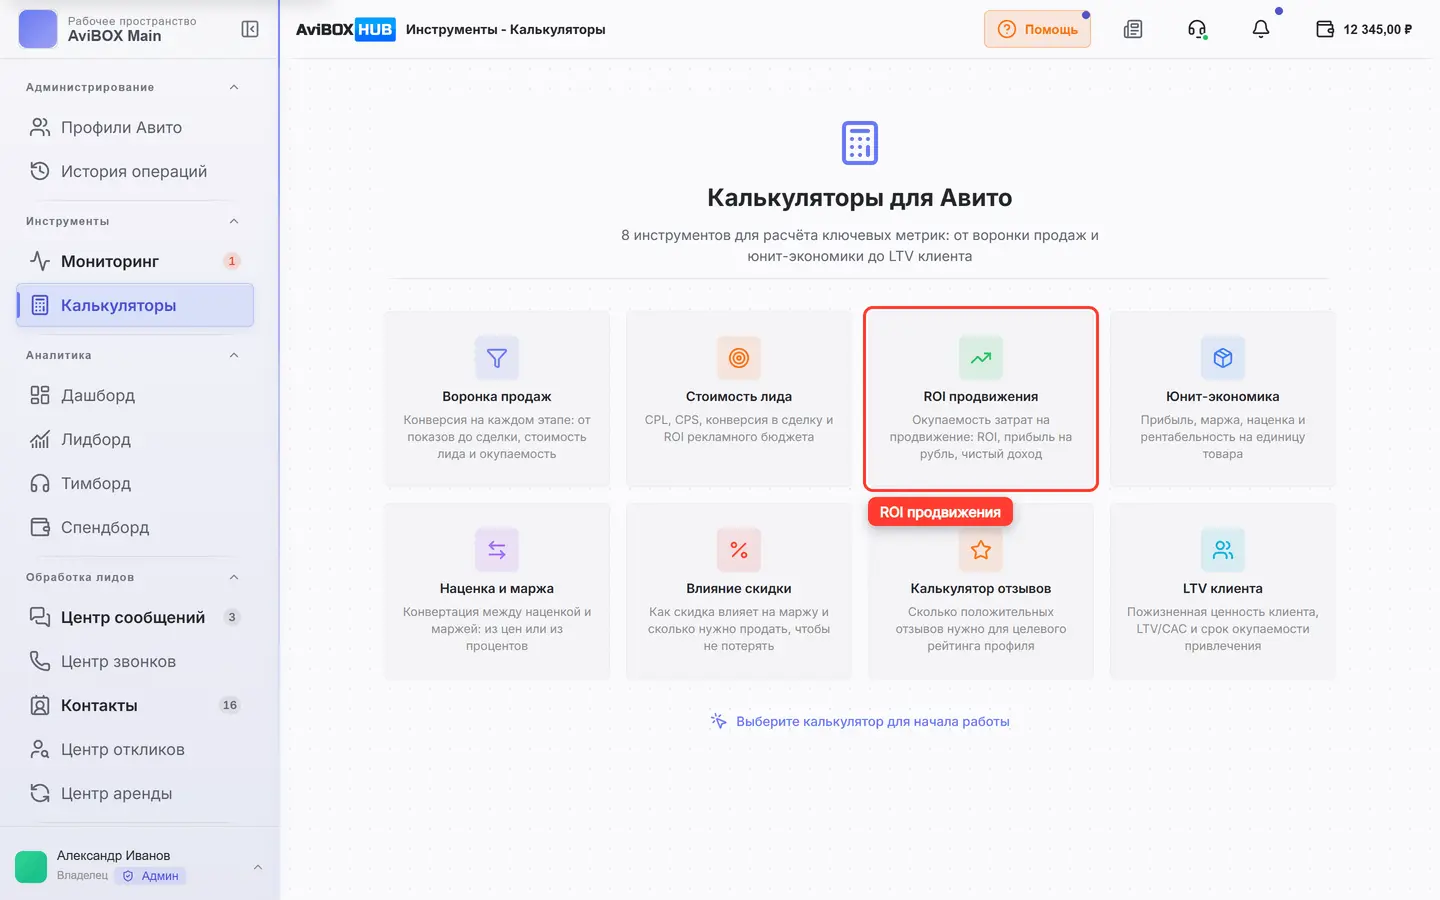Click the Инструменты - Калькуляторы breadcrumb
This screenshot has width=1440, height=900.
click(x=506, y=29)
